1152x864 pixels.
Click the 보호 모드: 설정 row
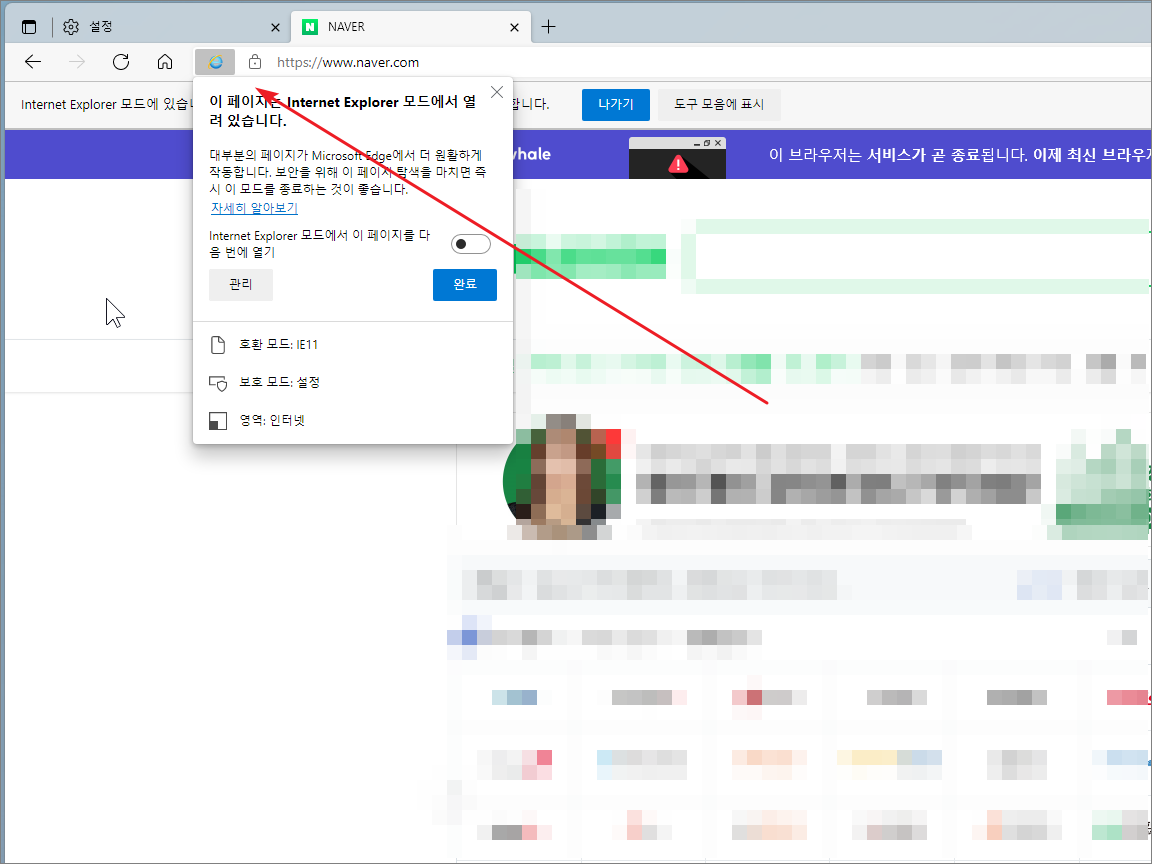[x=353, y=383]
